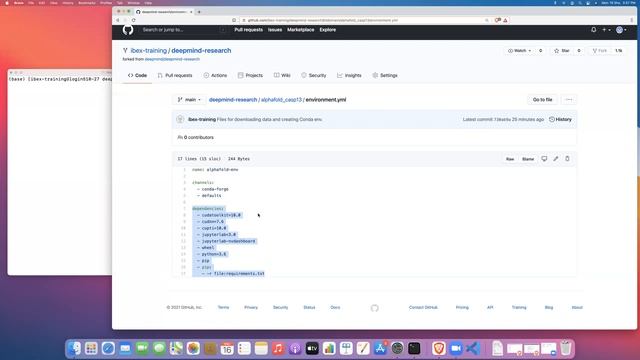Viewport: 640px width, 360px height.
Task: Open the notifications bell
Action: [x=593, y=30]
